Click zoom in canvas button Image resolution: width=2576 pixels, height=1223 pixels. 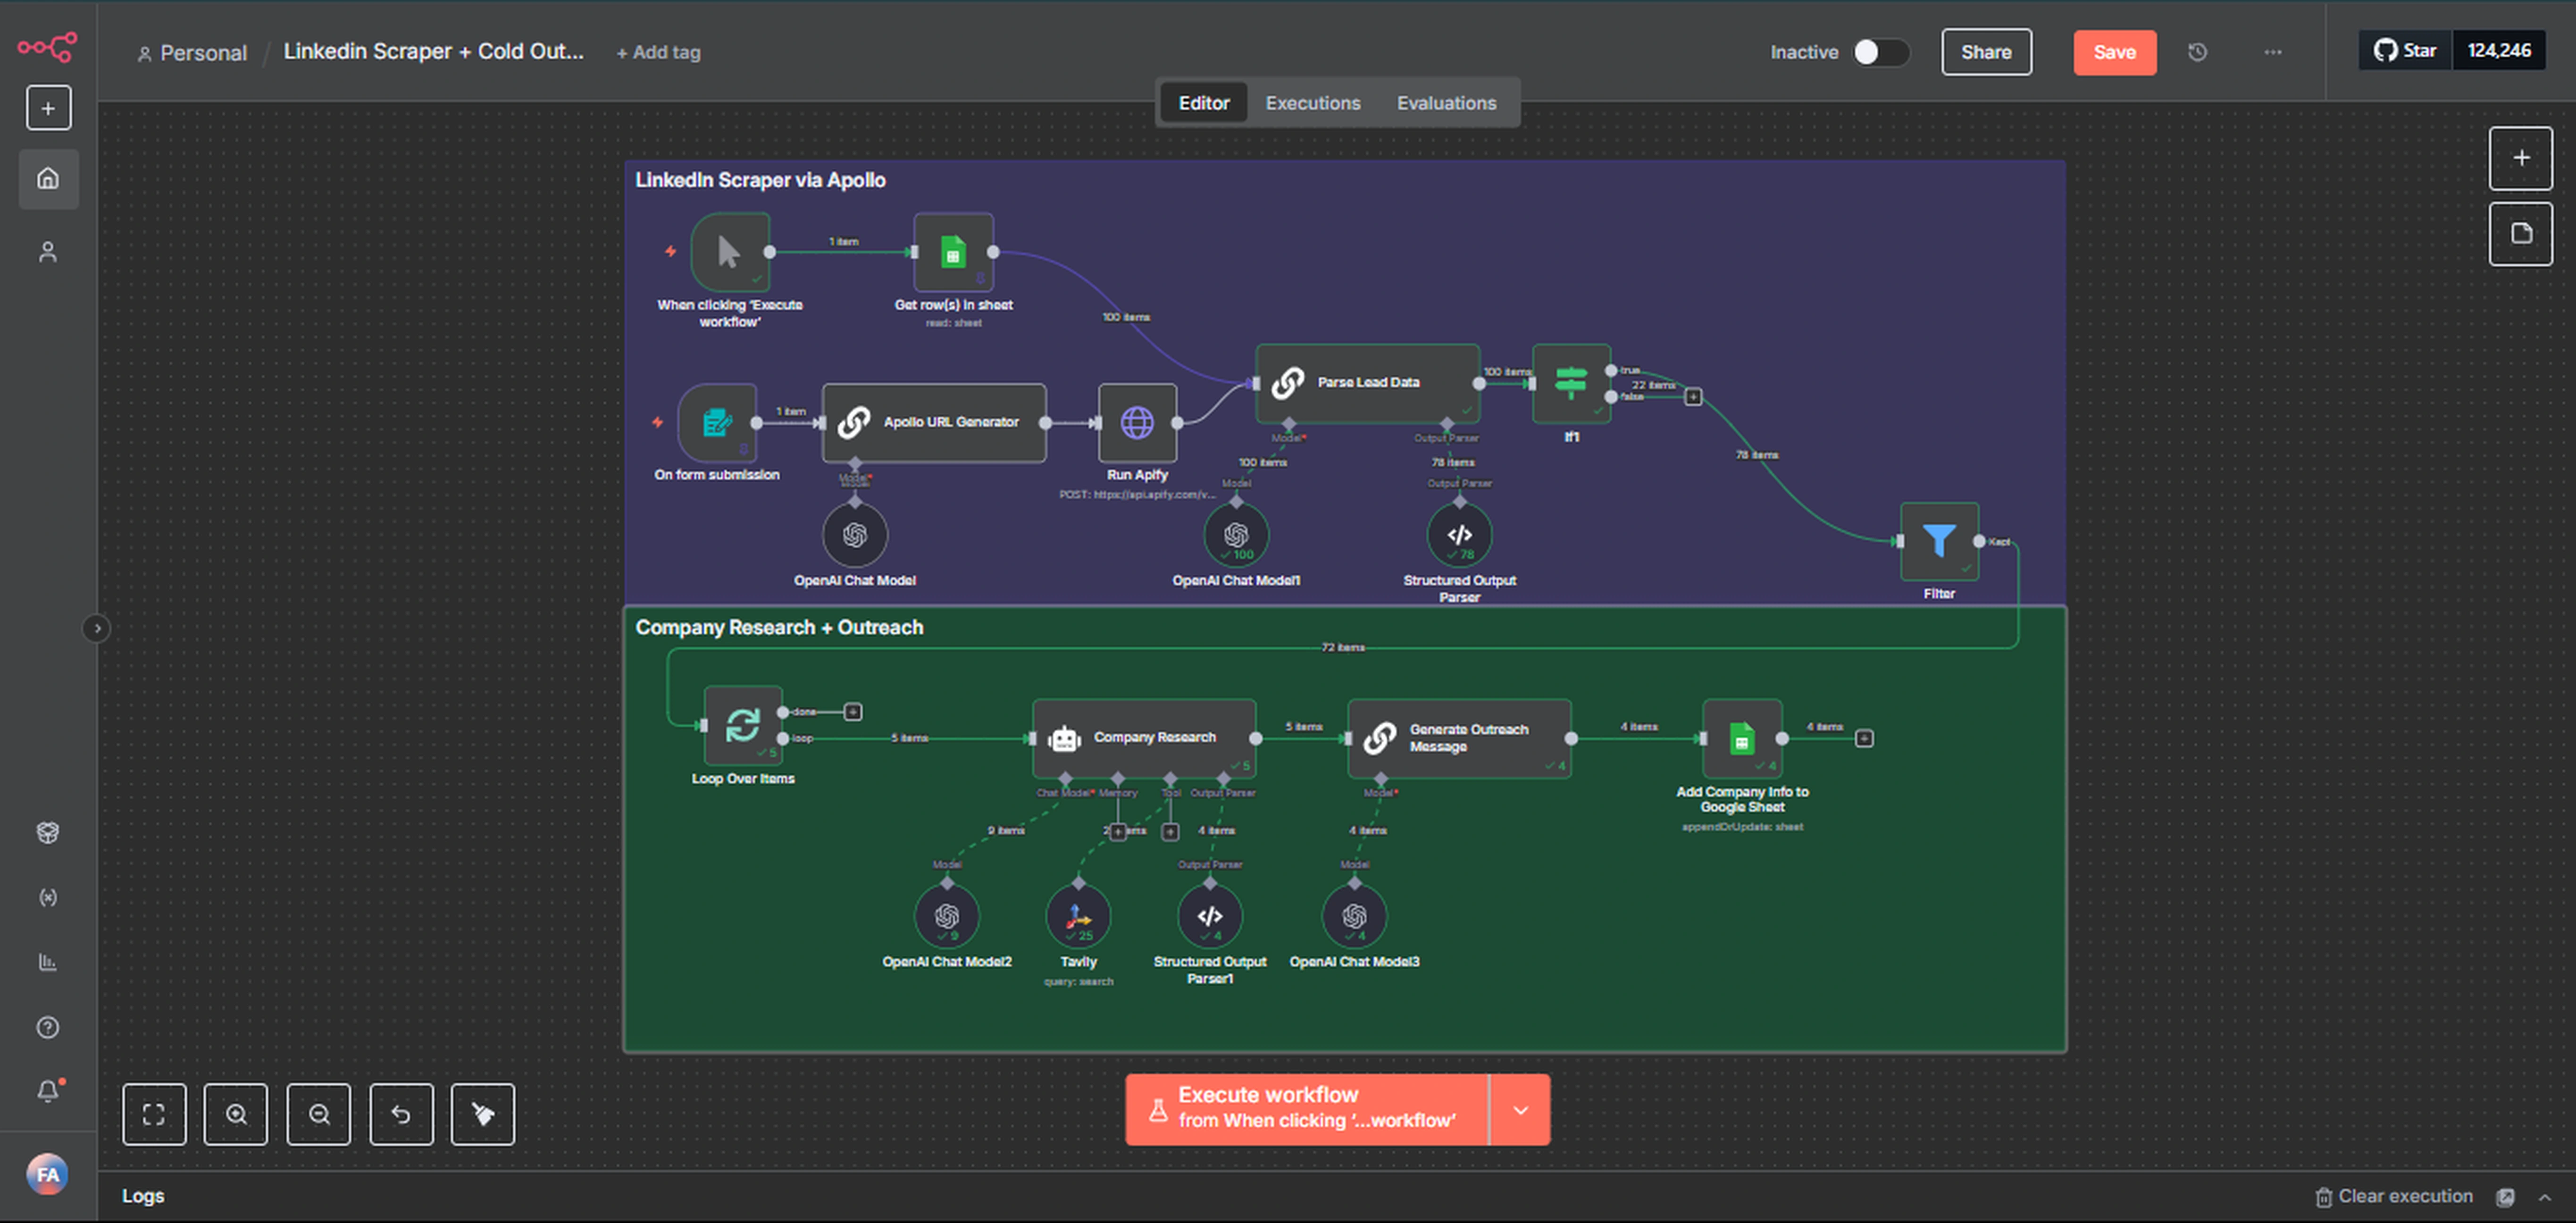(x=236, y=1113)
